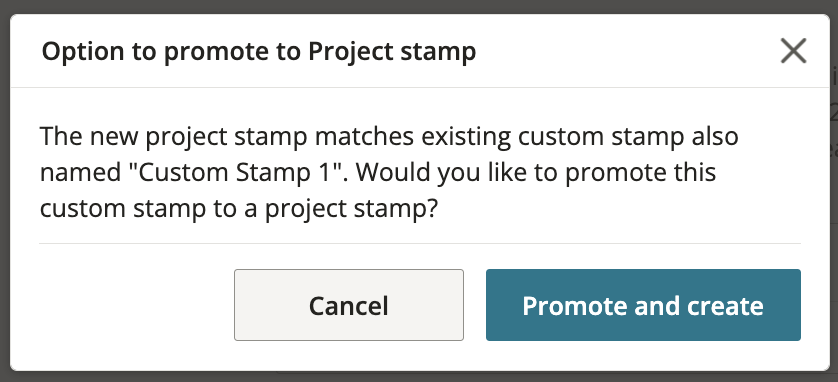
Task: Click the dimmed backdrop above the dialog
Action: click(x=419, y=6)
